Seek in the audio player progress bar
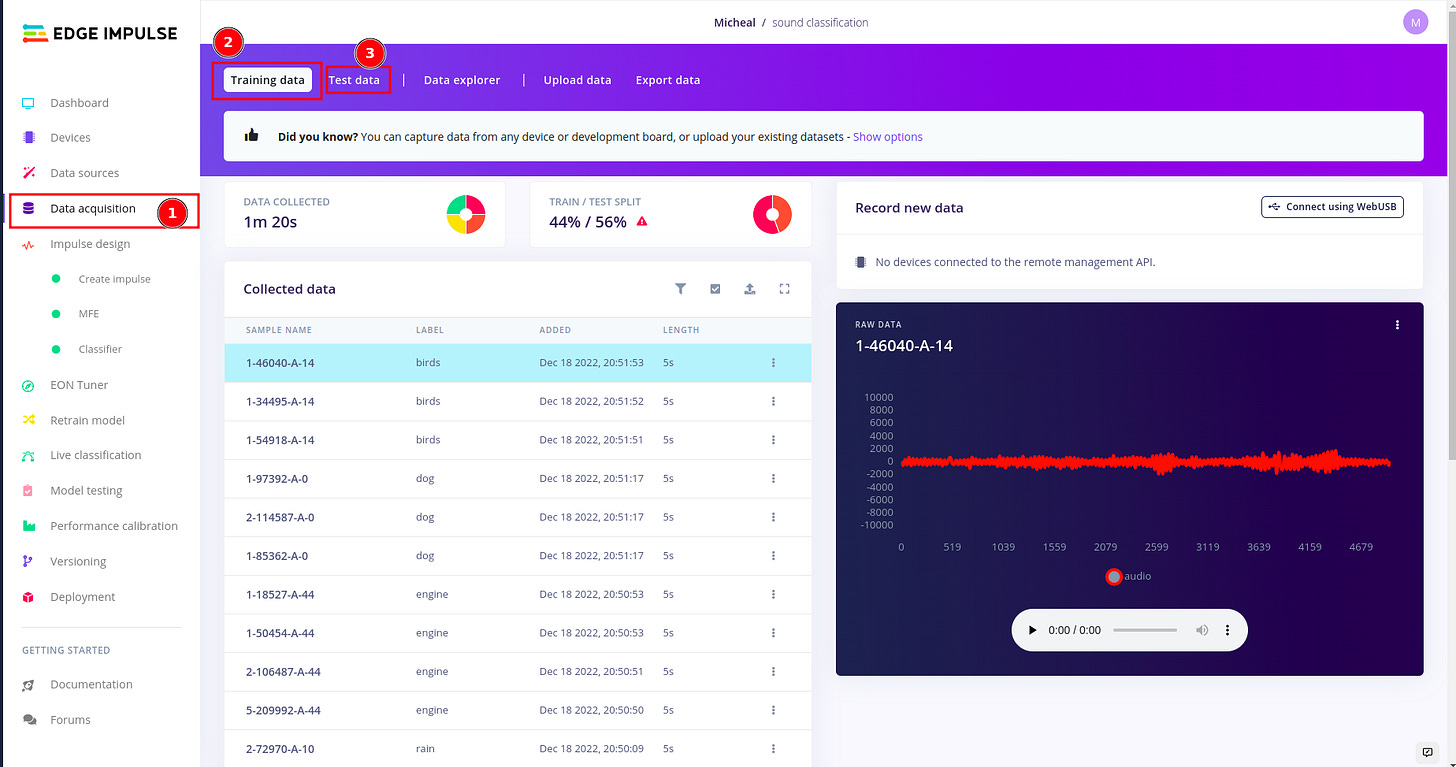 pos(1145,631)
